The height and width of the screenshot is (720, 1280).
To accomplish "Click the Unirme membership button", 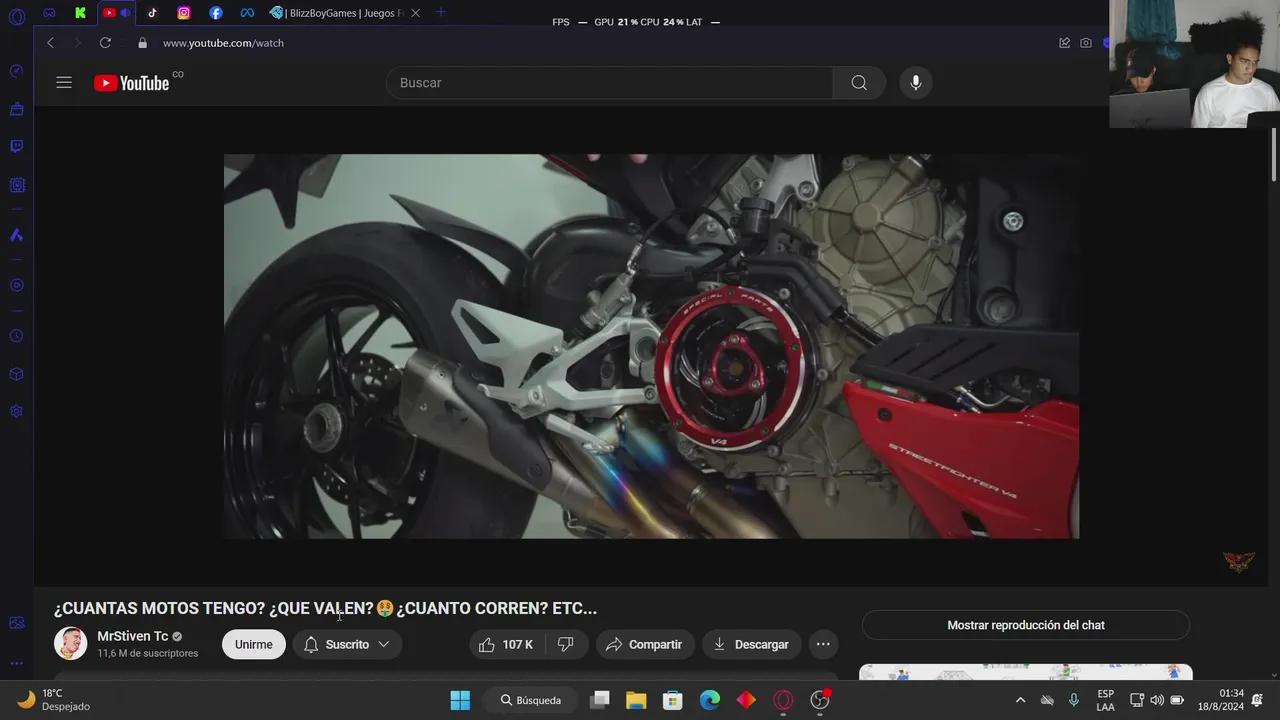I will click(x=253, y=645).
